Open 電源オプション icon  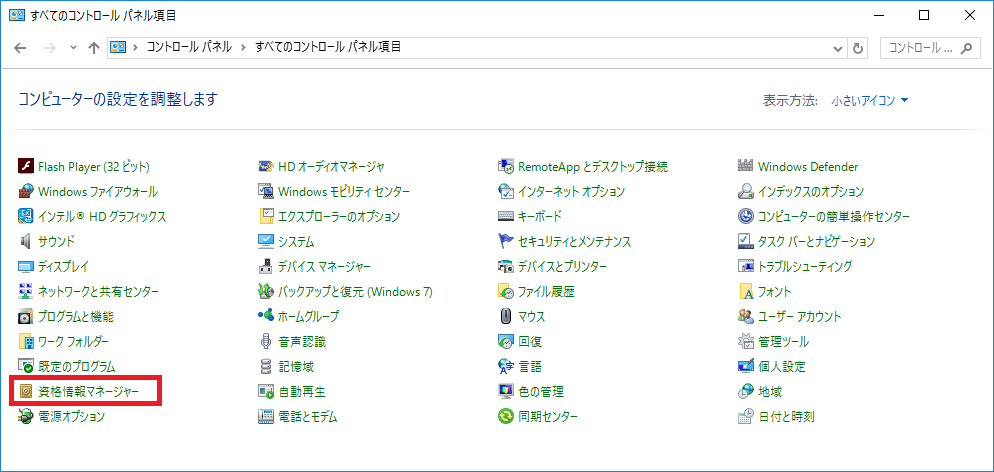tap(25, 416)
